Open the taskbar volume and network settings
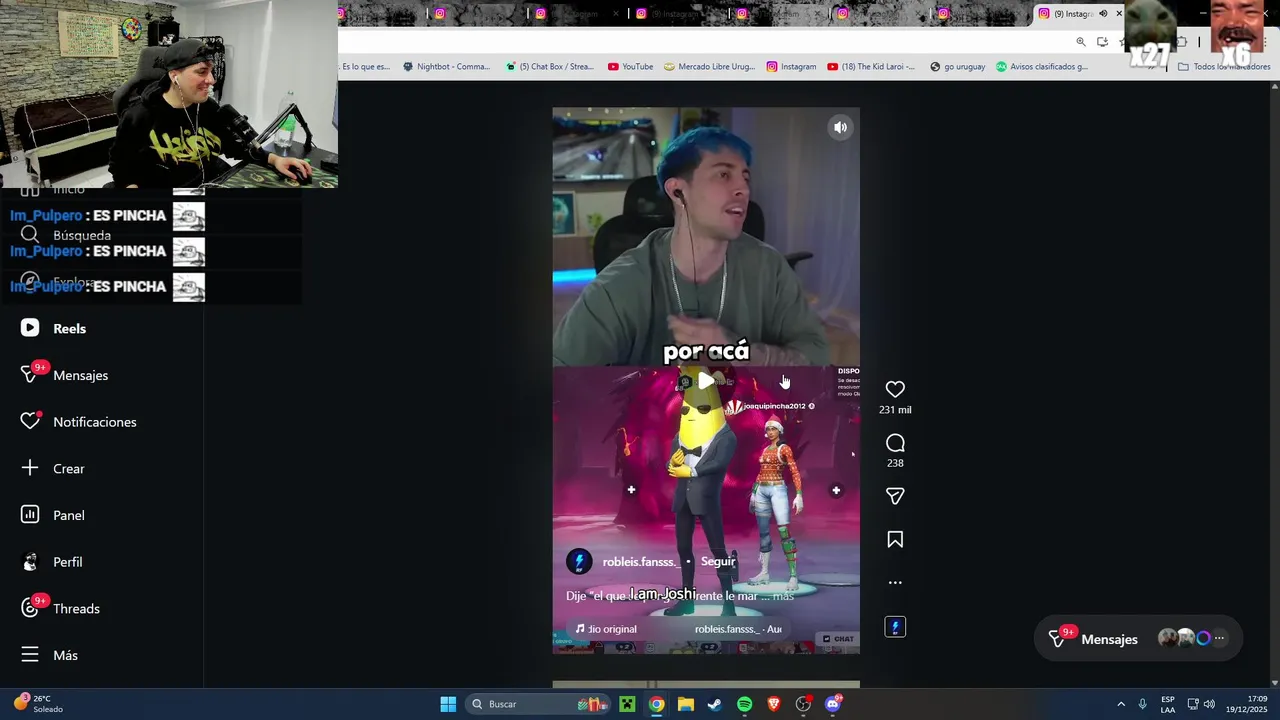 point(1201,704)
